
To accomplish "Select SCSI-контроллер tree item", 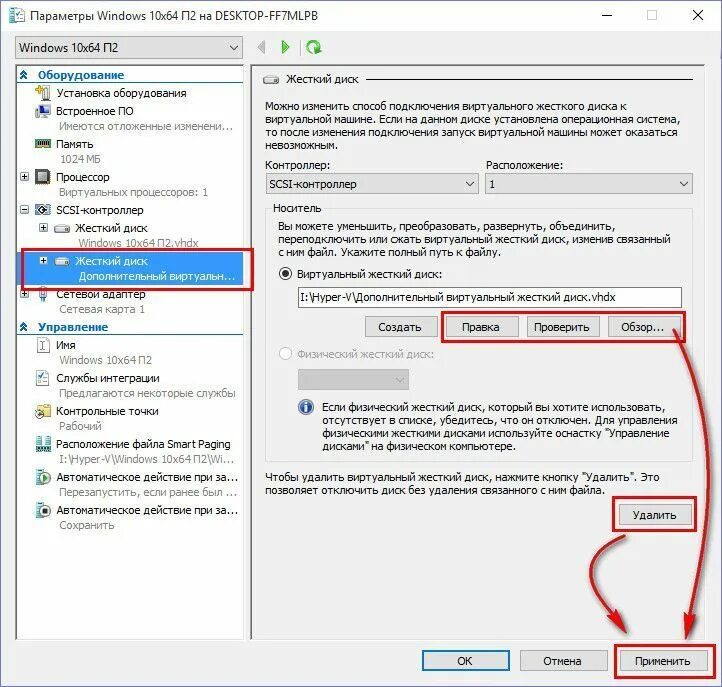I will tap(100, 210).
